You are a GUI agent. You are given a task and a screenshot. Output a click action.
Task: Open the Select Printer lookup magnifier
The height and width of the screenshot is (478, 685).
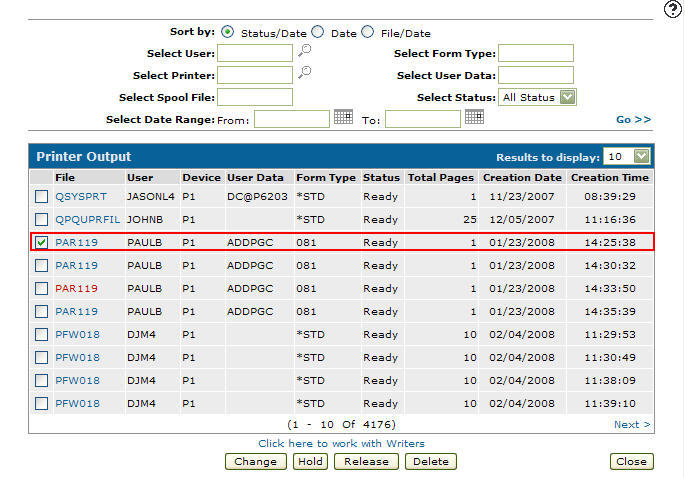pyautogui.click(x=304, y=73)
